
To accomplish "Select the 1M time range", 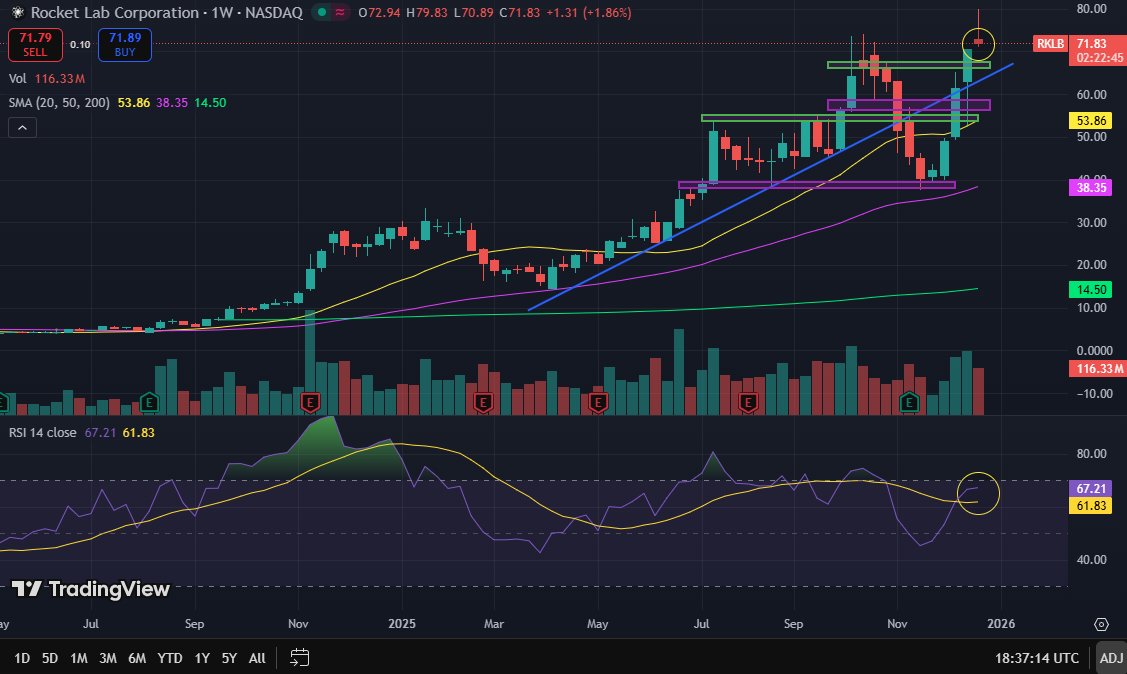I will point(78,657).
